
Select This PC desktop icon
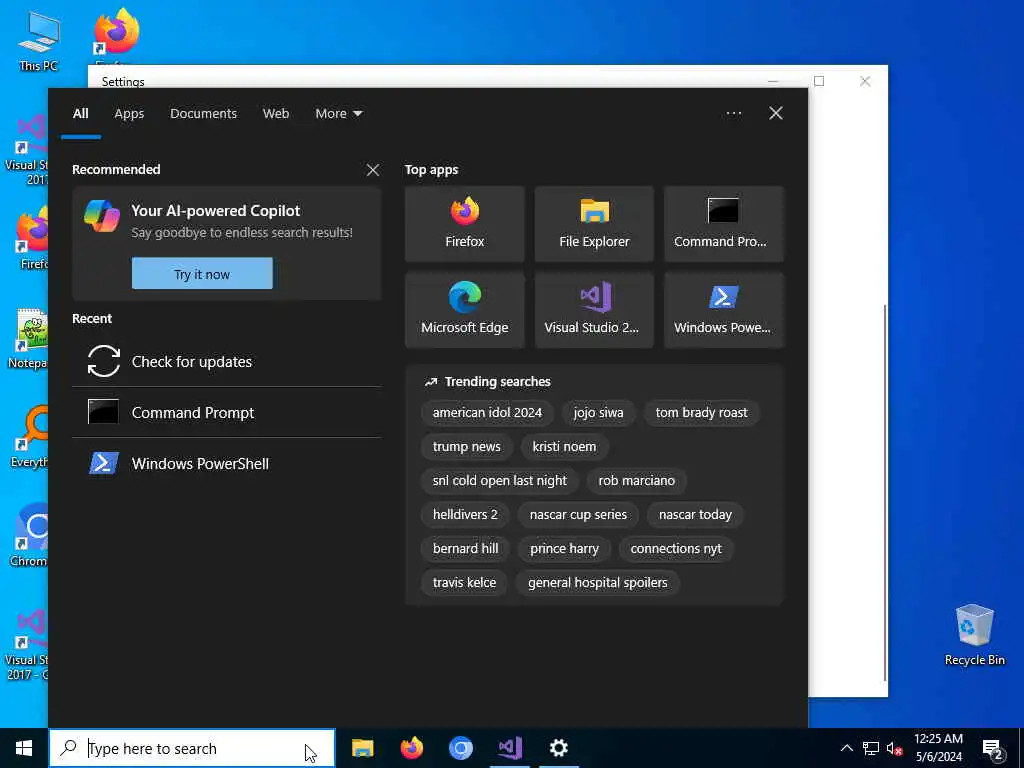[x=39, y=41]
